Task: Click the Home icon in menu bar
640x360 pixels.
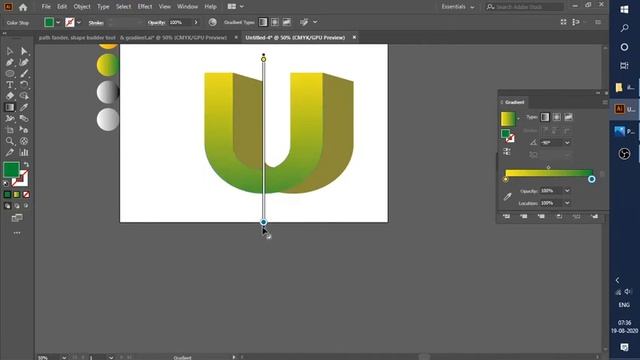Action: click(23, 7)
